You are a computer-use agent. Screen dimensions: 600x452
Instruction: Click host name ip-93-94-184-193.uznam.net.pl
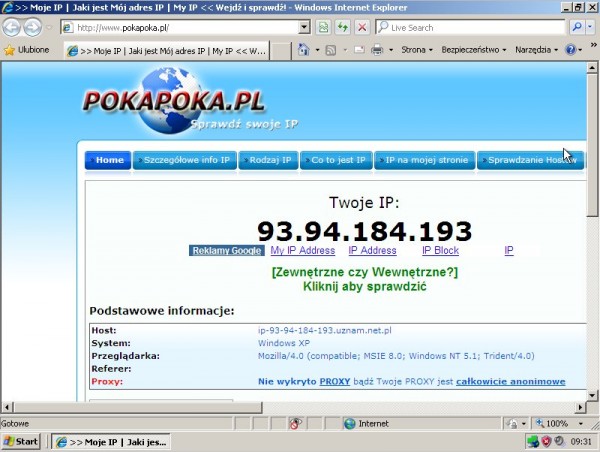click(324, 330)
